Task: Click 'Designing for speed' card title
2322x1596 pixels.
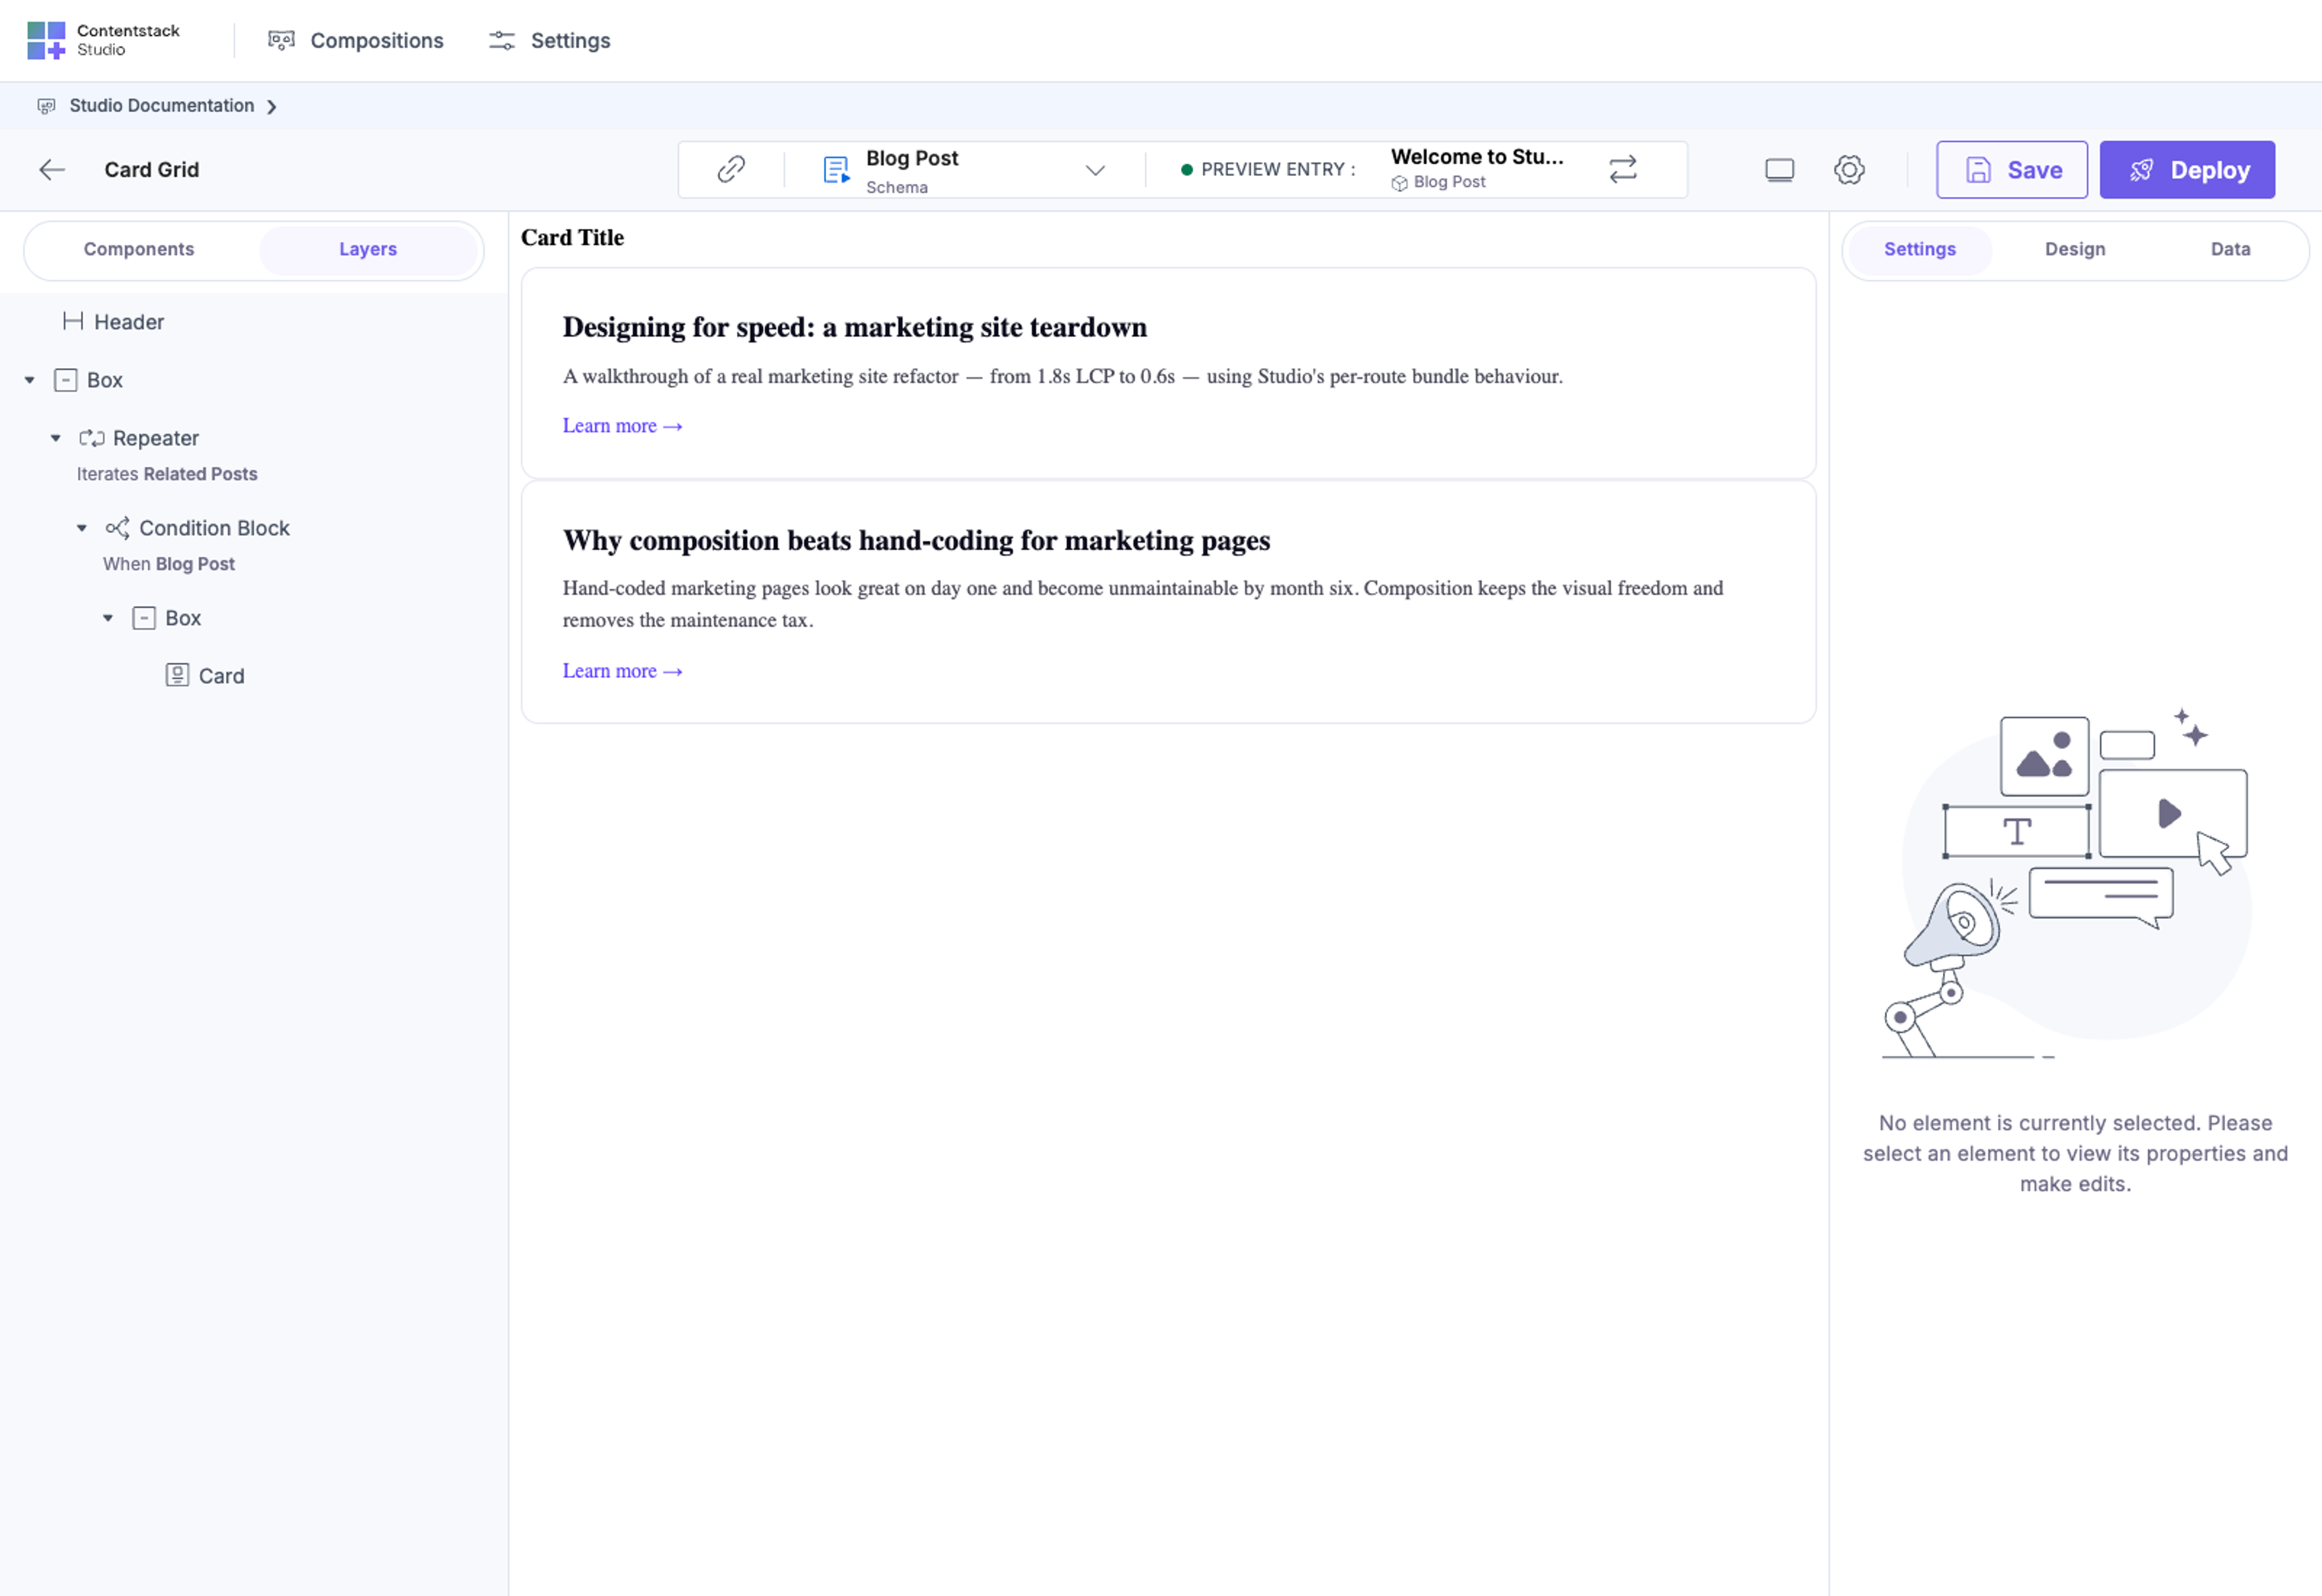Action: click(x=855, y=327)
